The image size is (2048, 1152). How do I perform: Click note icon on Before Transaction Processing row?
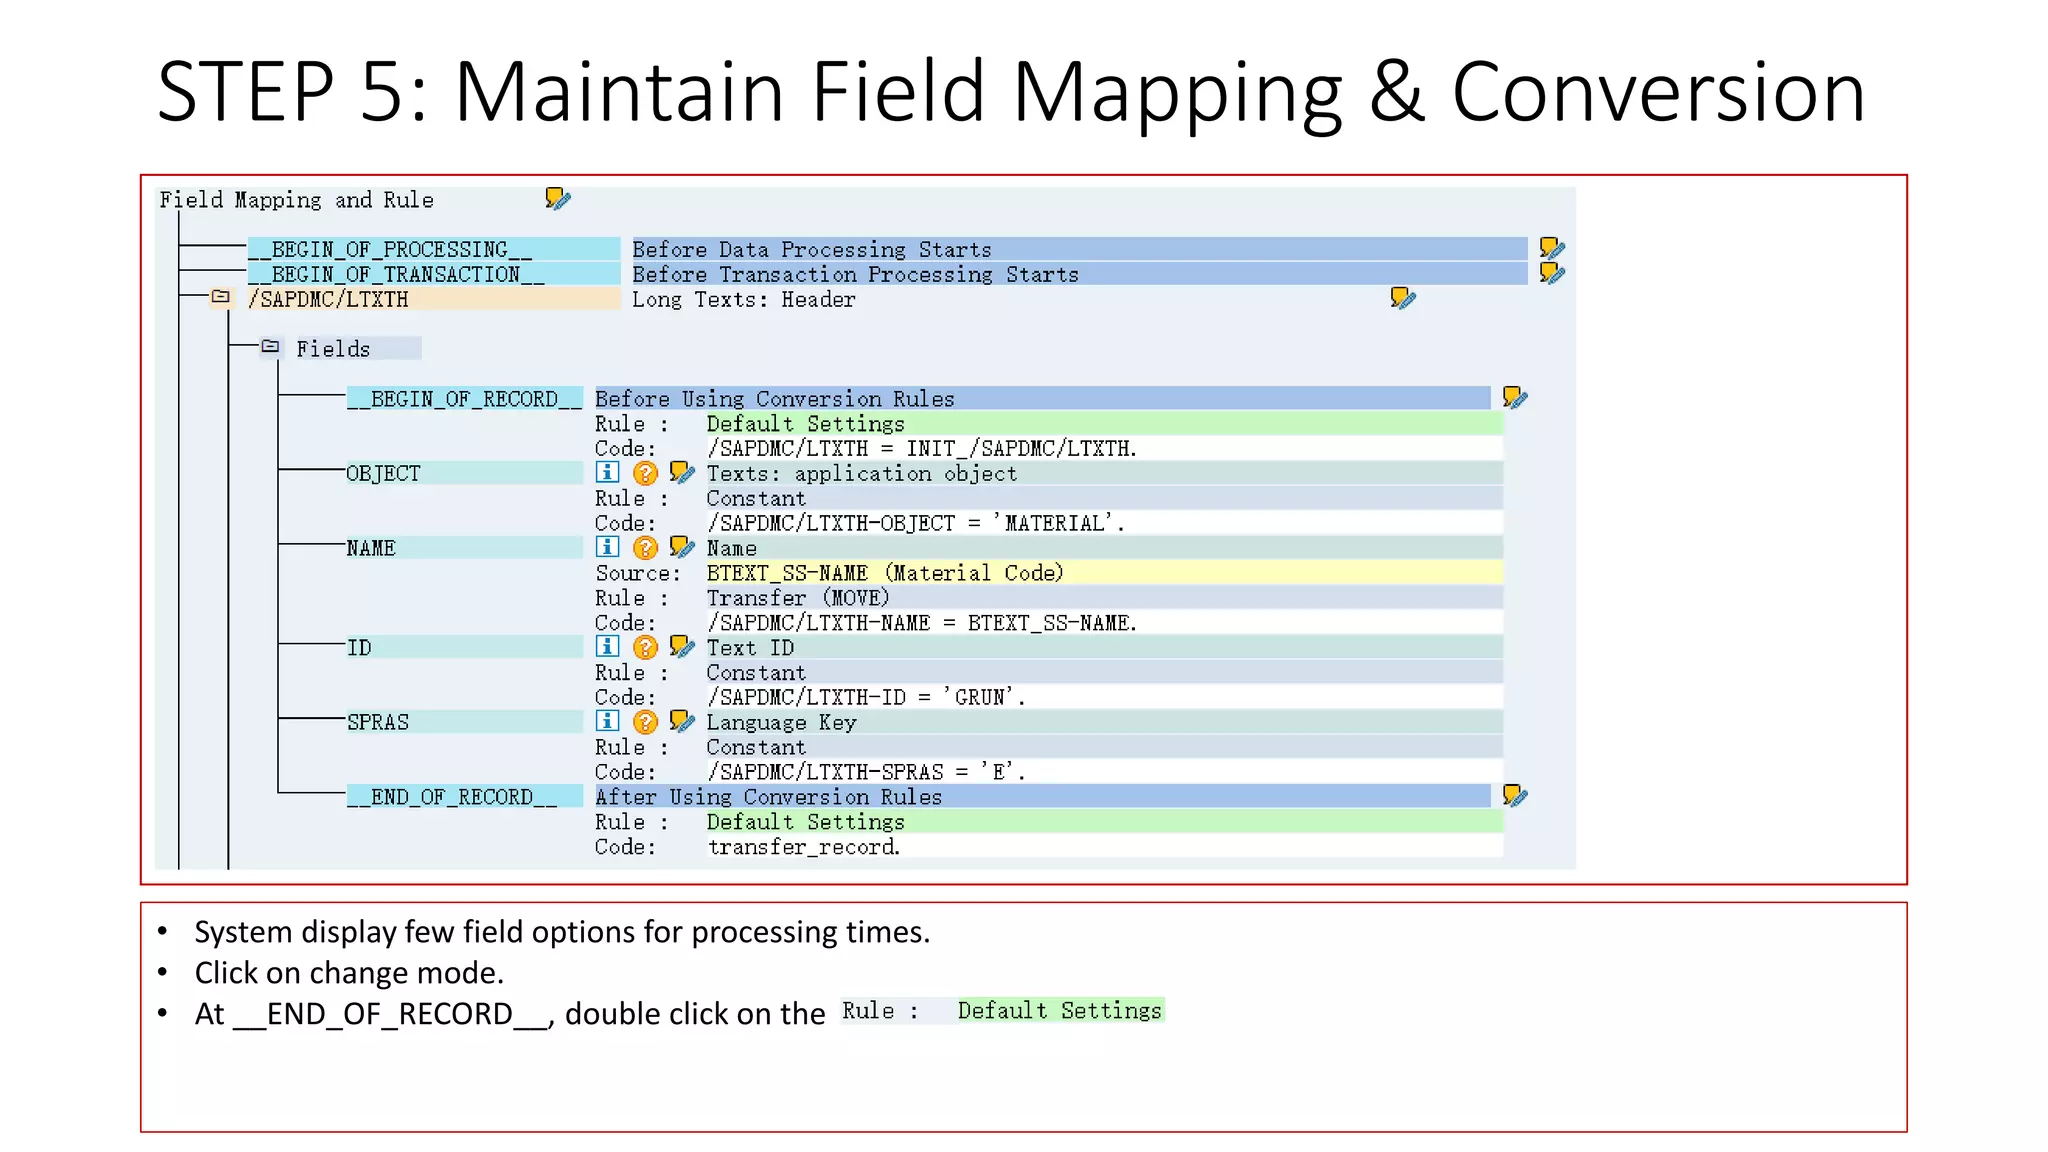1551,273
